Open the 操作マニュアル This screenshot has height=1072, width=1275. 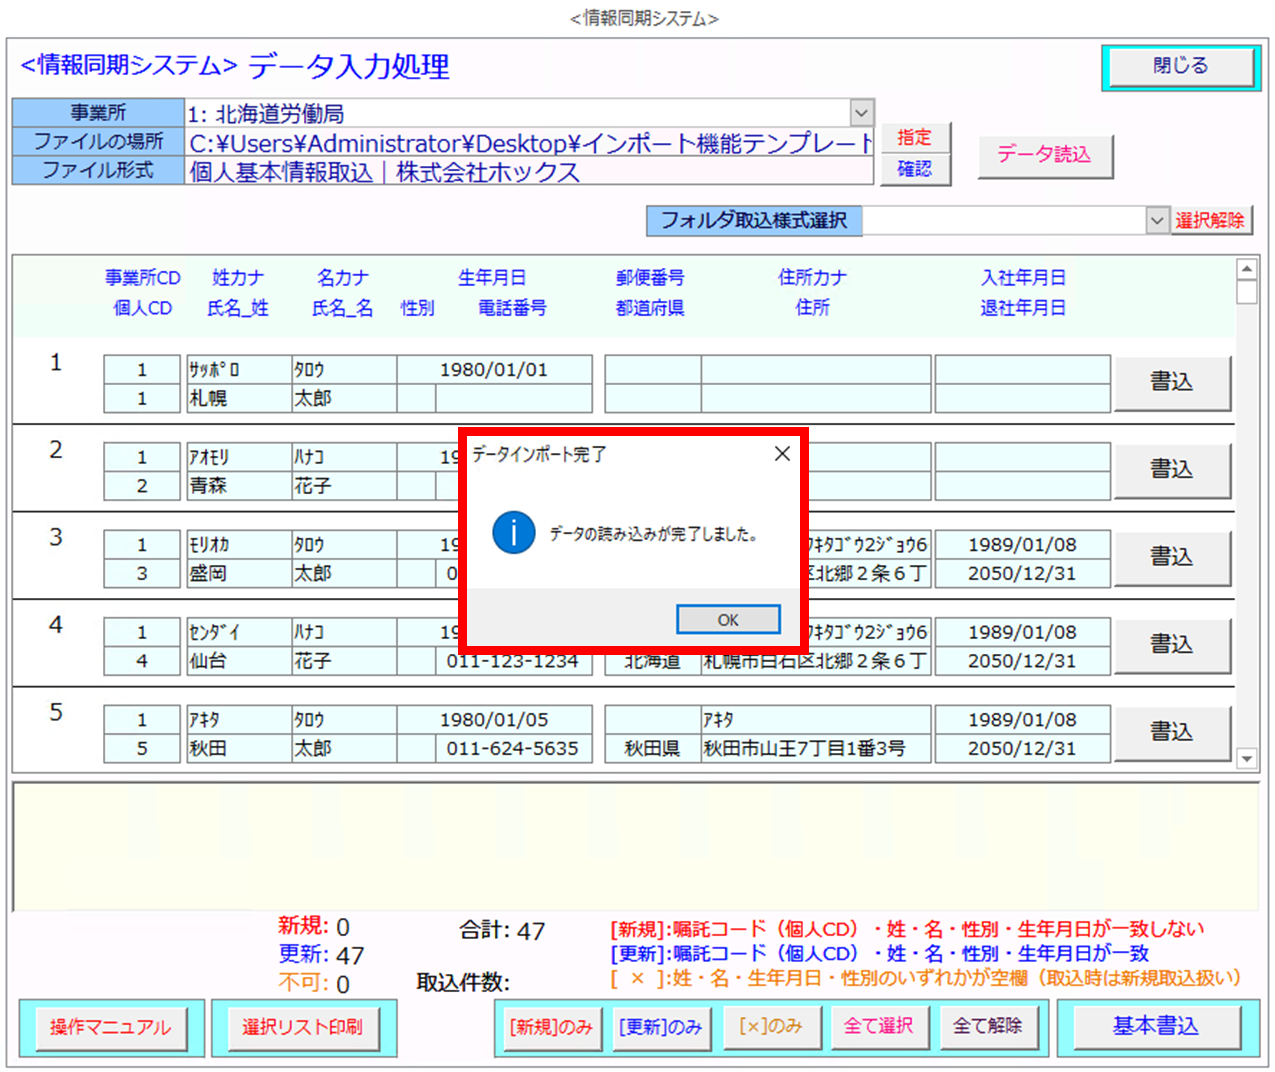click(x=110, y=1027)
